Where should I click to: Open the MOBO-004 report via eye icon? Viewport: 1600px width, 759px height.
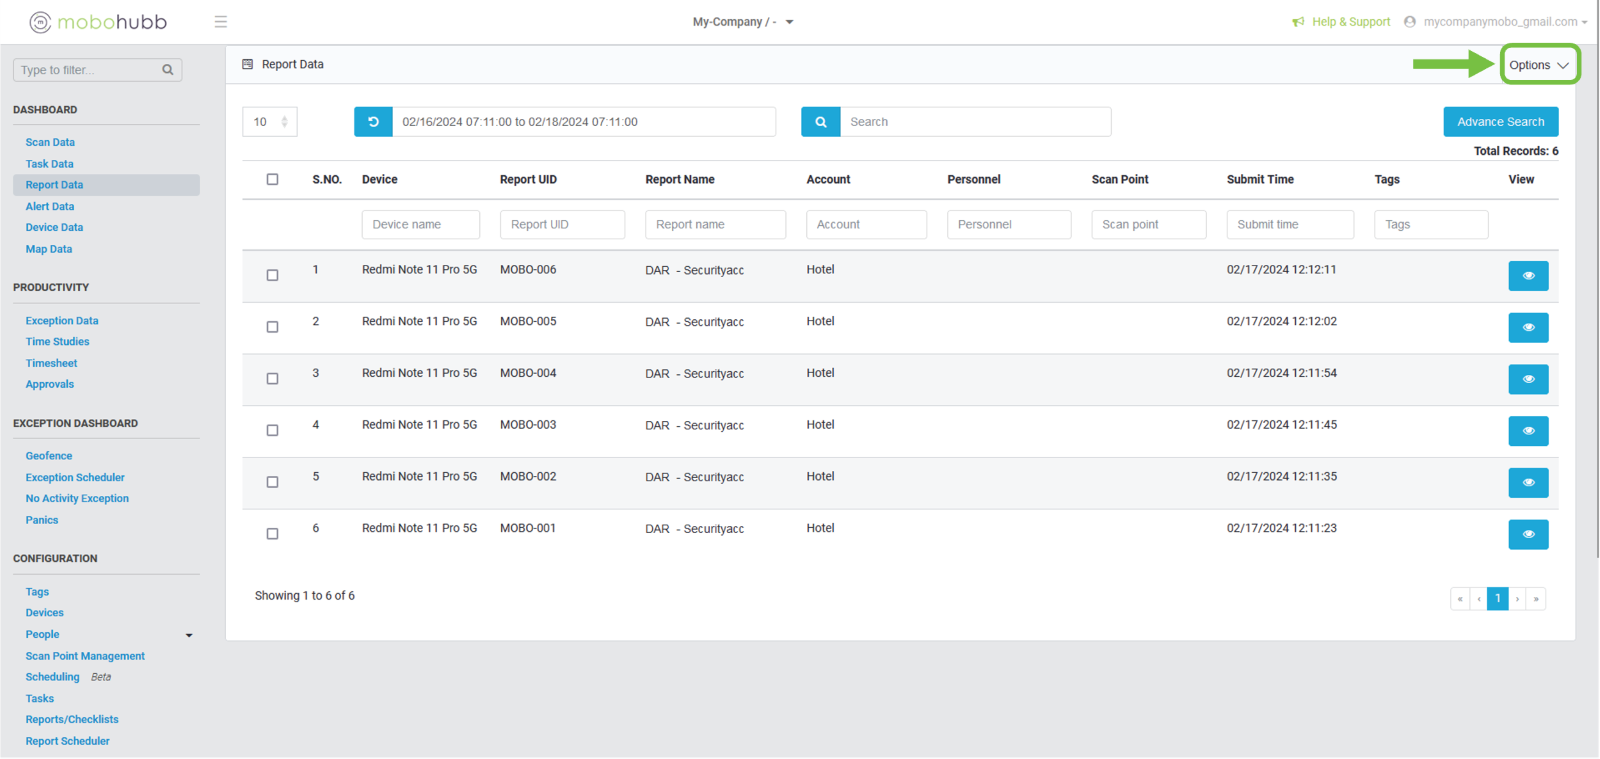click(1527, 379)
